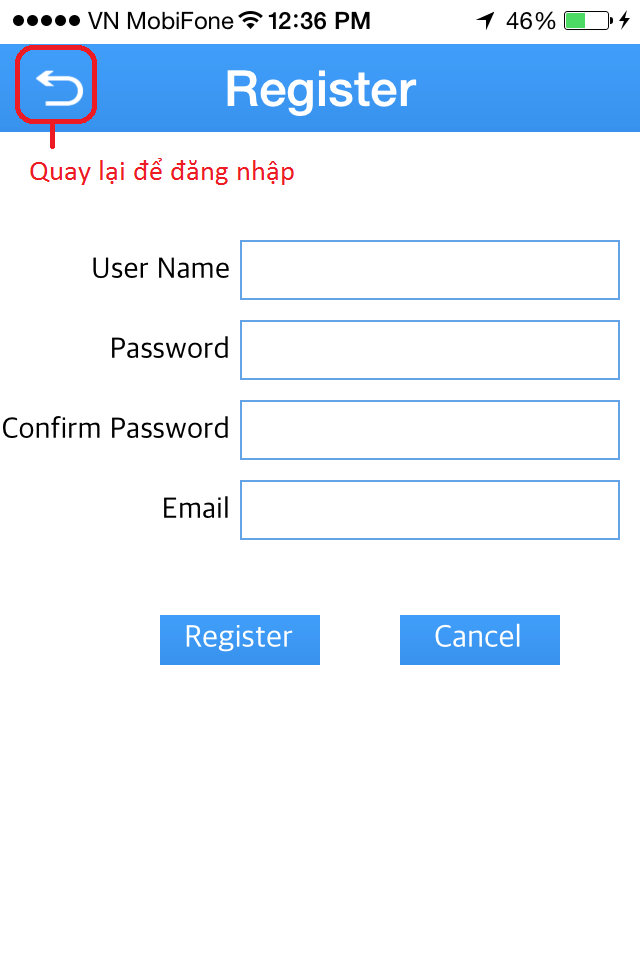Image resolution: width=640 pixels, height=960 pixels.
Task: Click the Email label text
Action: click(196, 508)
